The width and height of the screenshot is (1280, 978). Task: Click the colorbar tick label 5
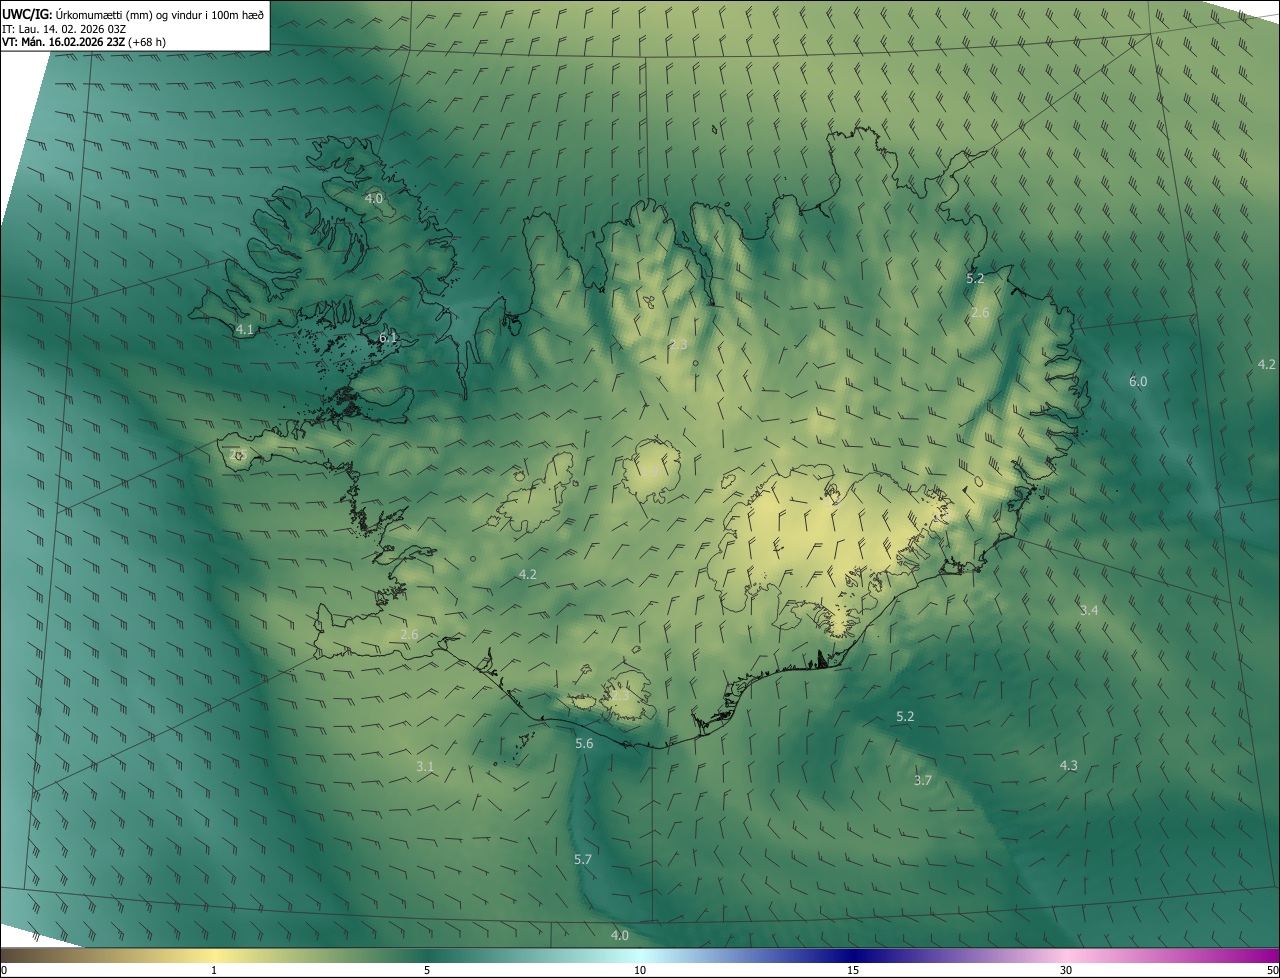[427, 970]
